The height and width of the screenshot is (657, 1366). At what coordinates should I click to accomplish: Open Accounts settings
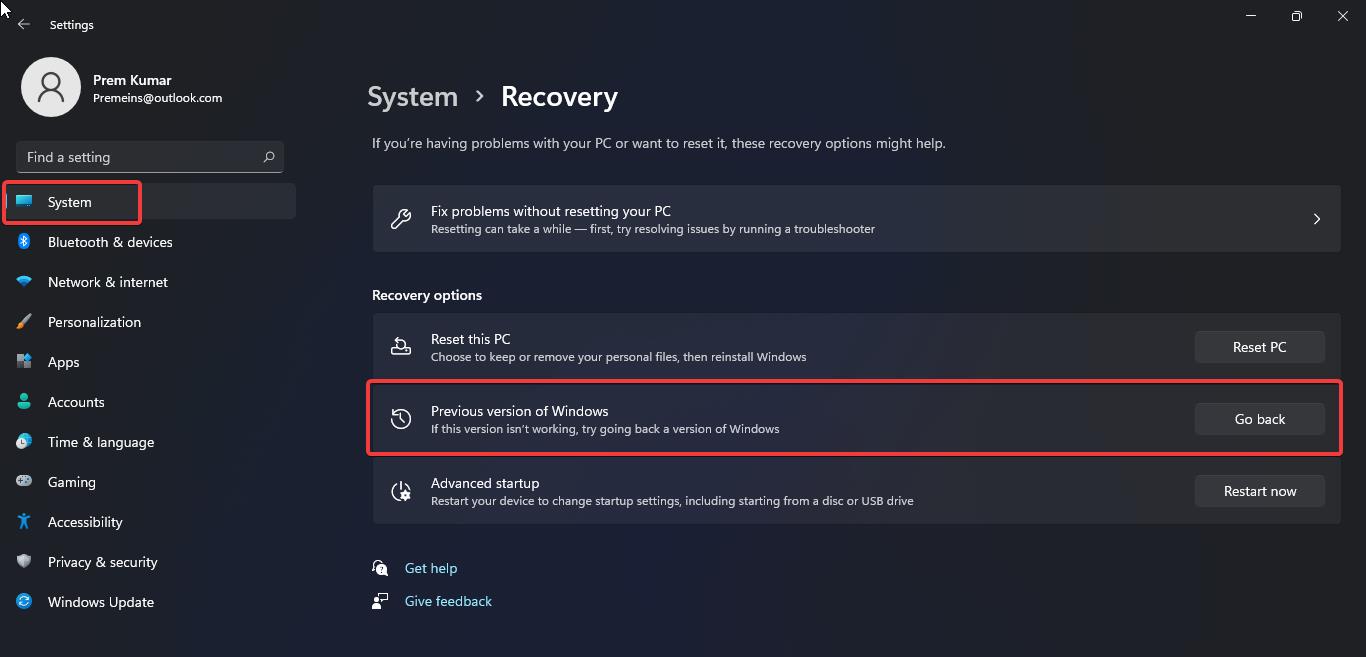76,401
